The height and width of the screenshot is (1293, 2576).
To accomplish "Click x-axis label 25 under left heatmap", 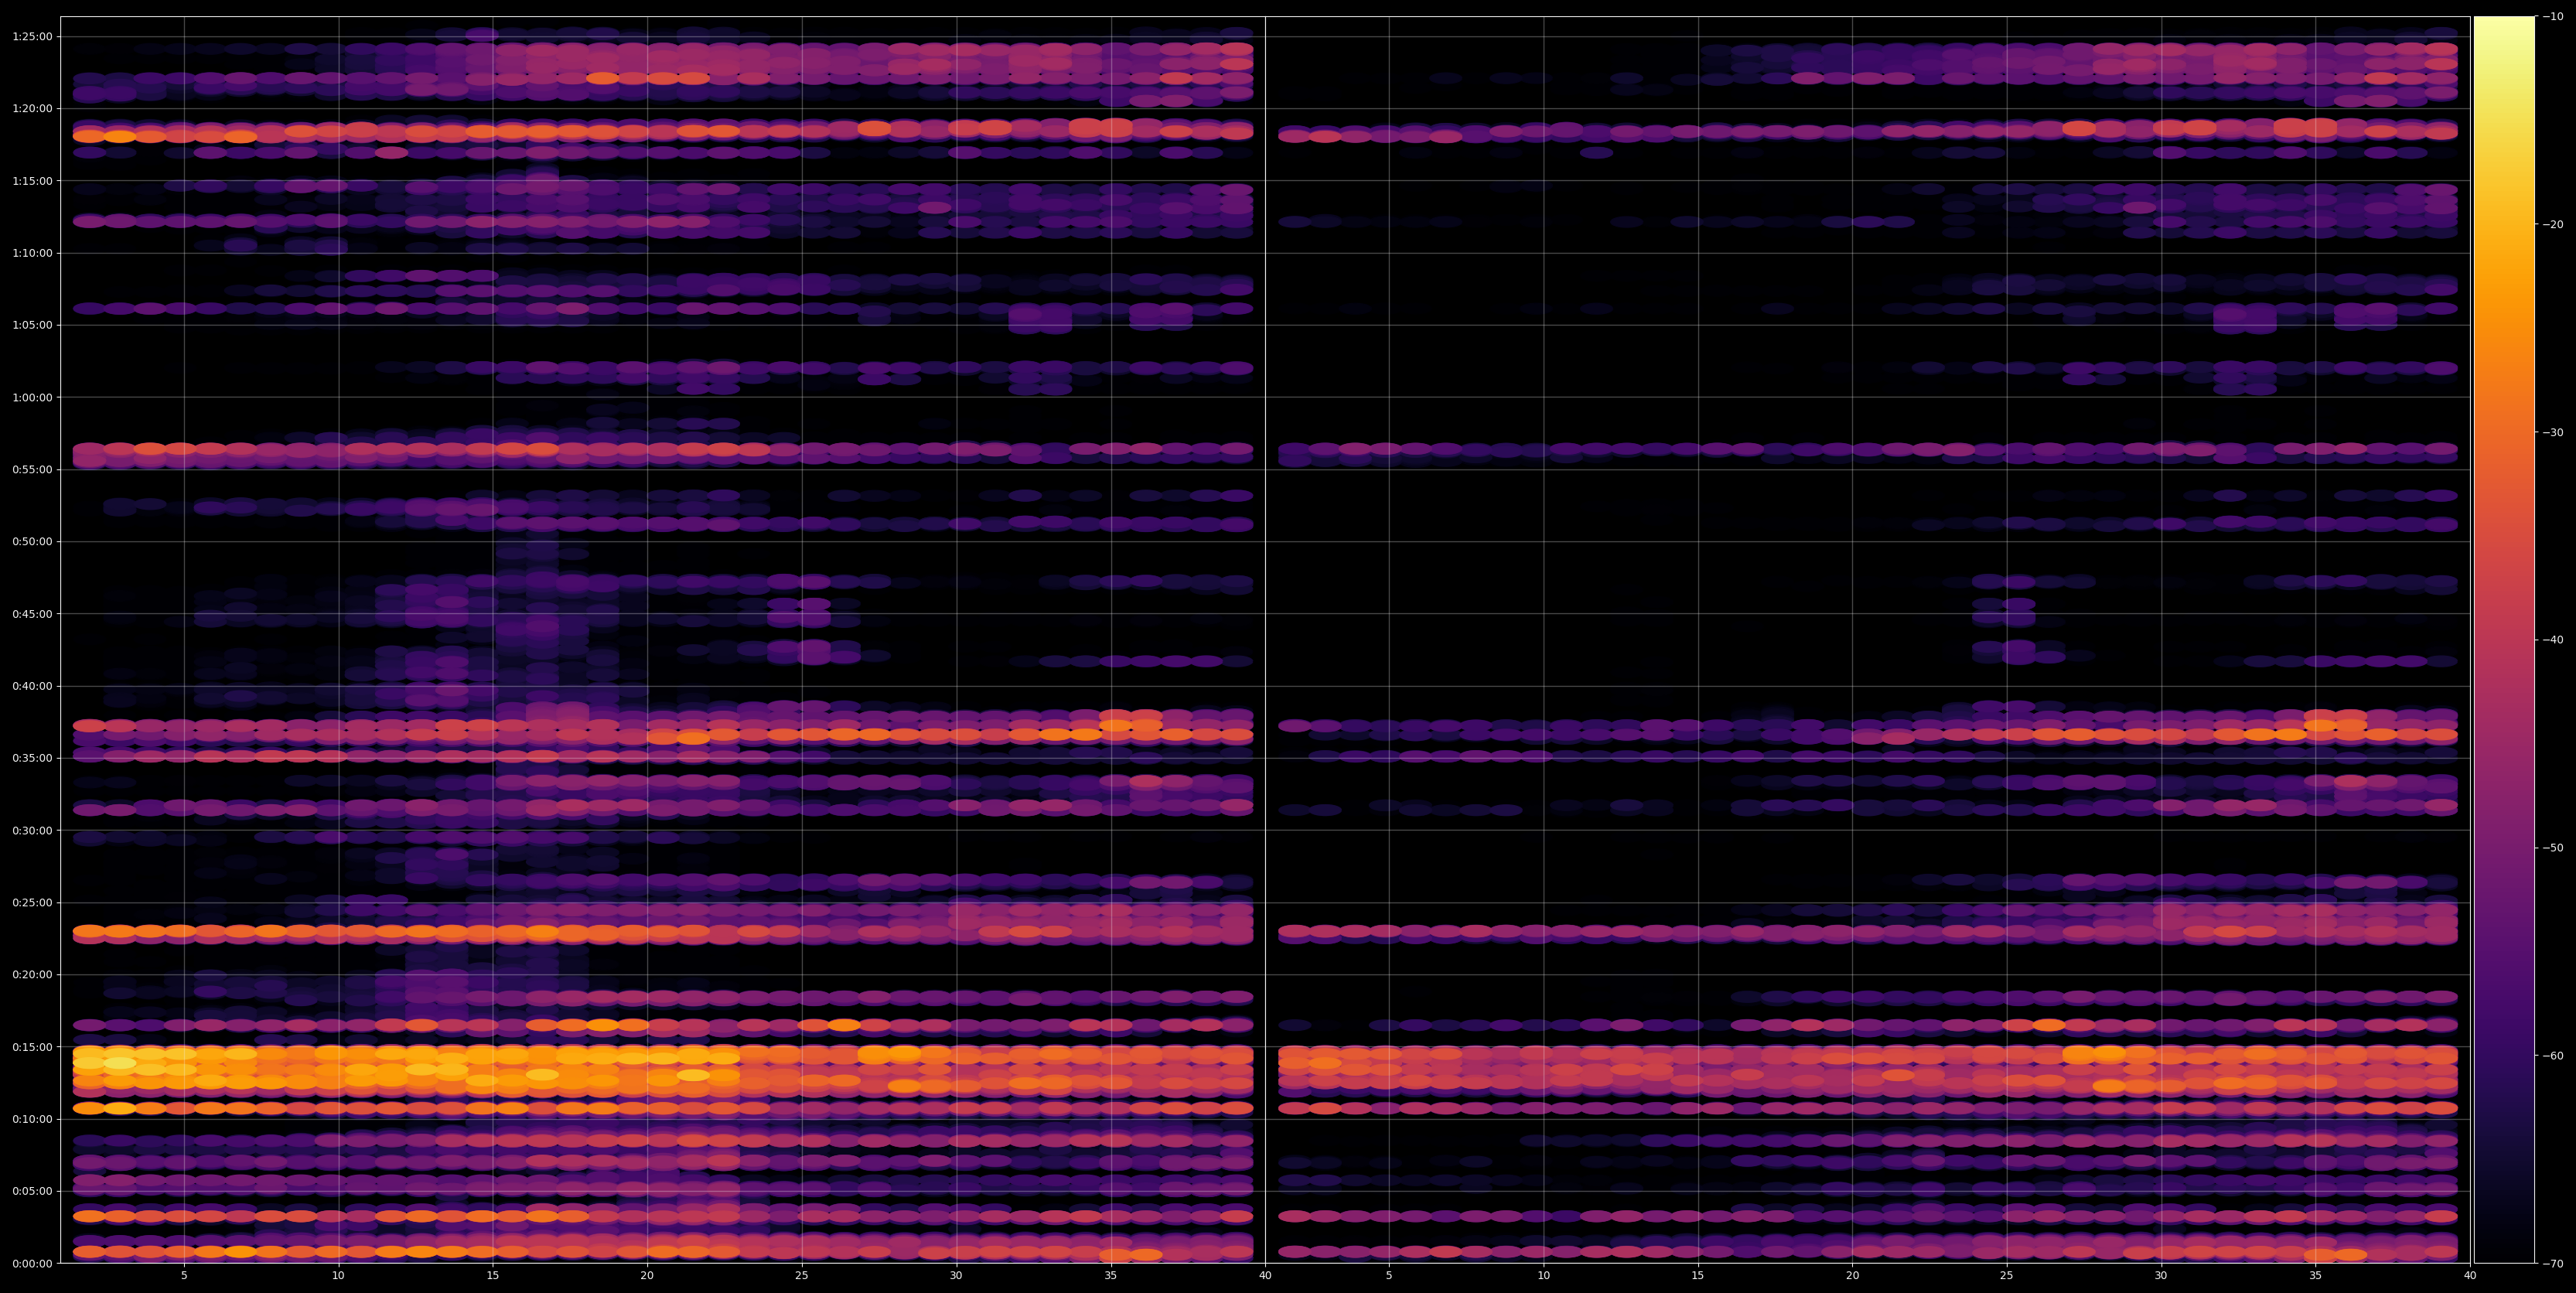I will pyautogui.click(x=802, y=1276).
